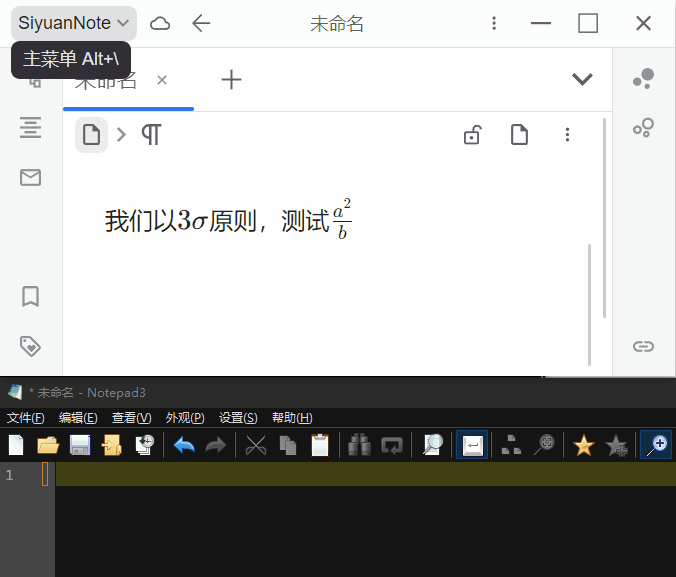Open the SiyuanNote main menu dropdown
Image resolution: width=676 pixels, height=577 pixels.
pos(74,23)
